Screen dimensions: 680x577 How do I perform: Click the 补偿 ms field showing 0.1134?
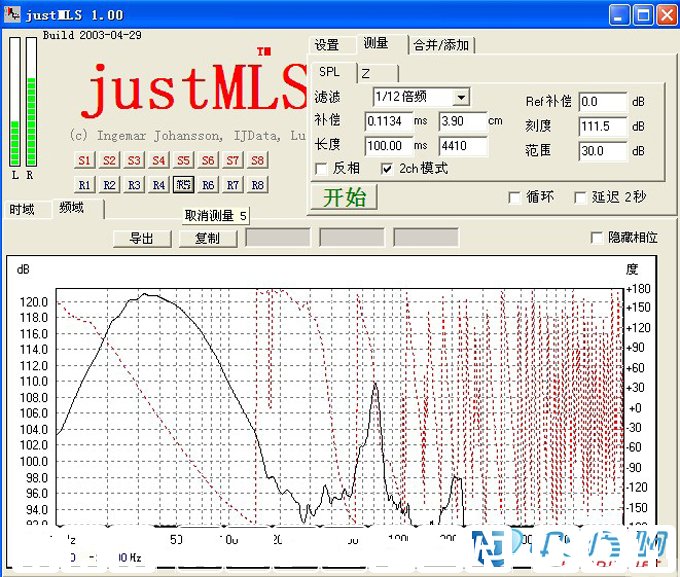(388, 121)
